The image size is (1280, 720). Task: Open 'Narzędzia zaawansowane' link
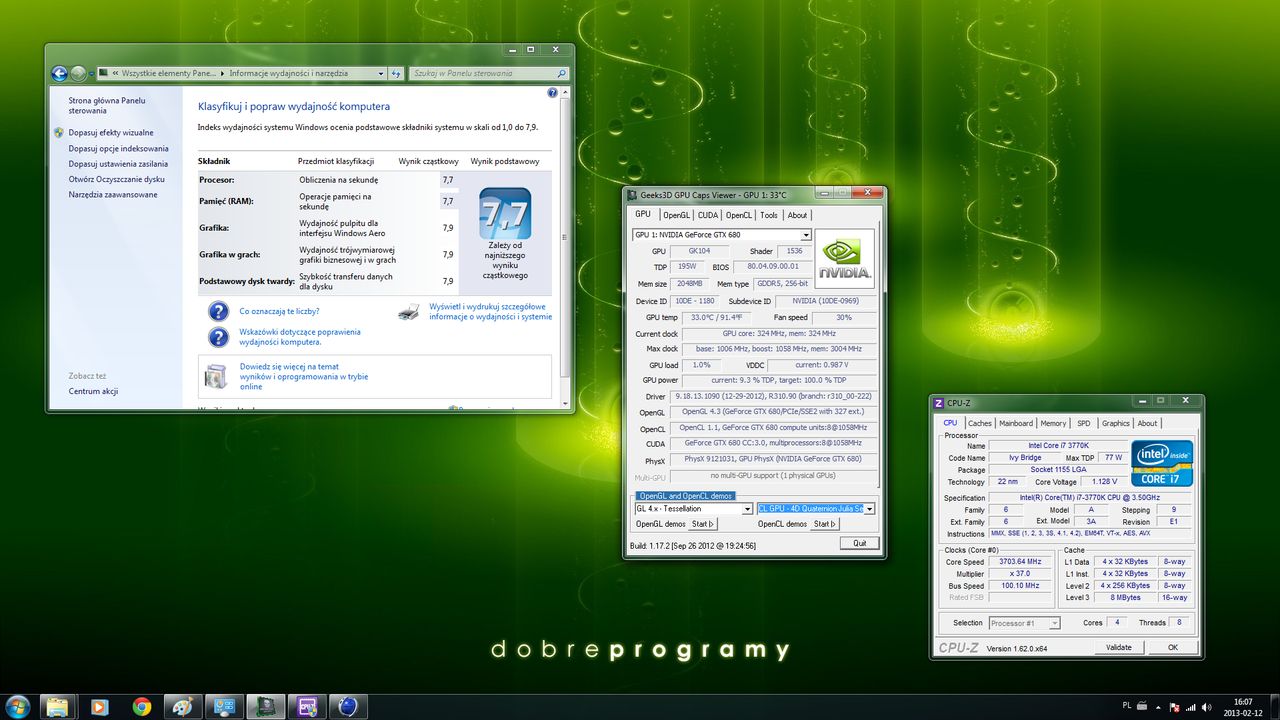click(x=113, y=194)
